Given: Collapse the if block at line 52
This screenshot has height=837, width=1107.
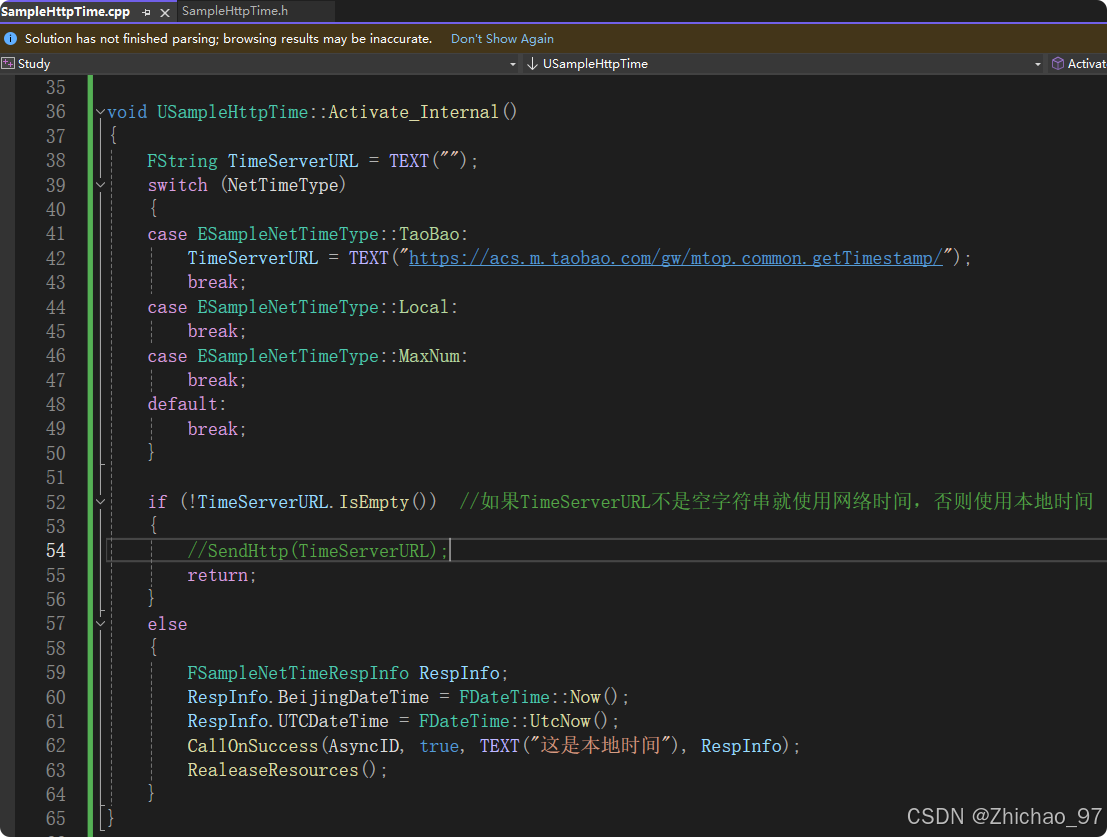Looking at the screenshot, I should [100, 502].
